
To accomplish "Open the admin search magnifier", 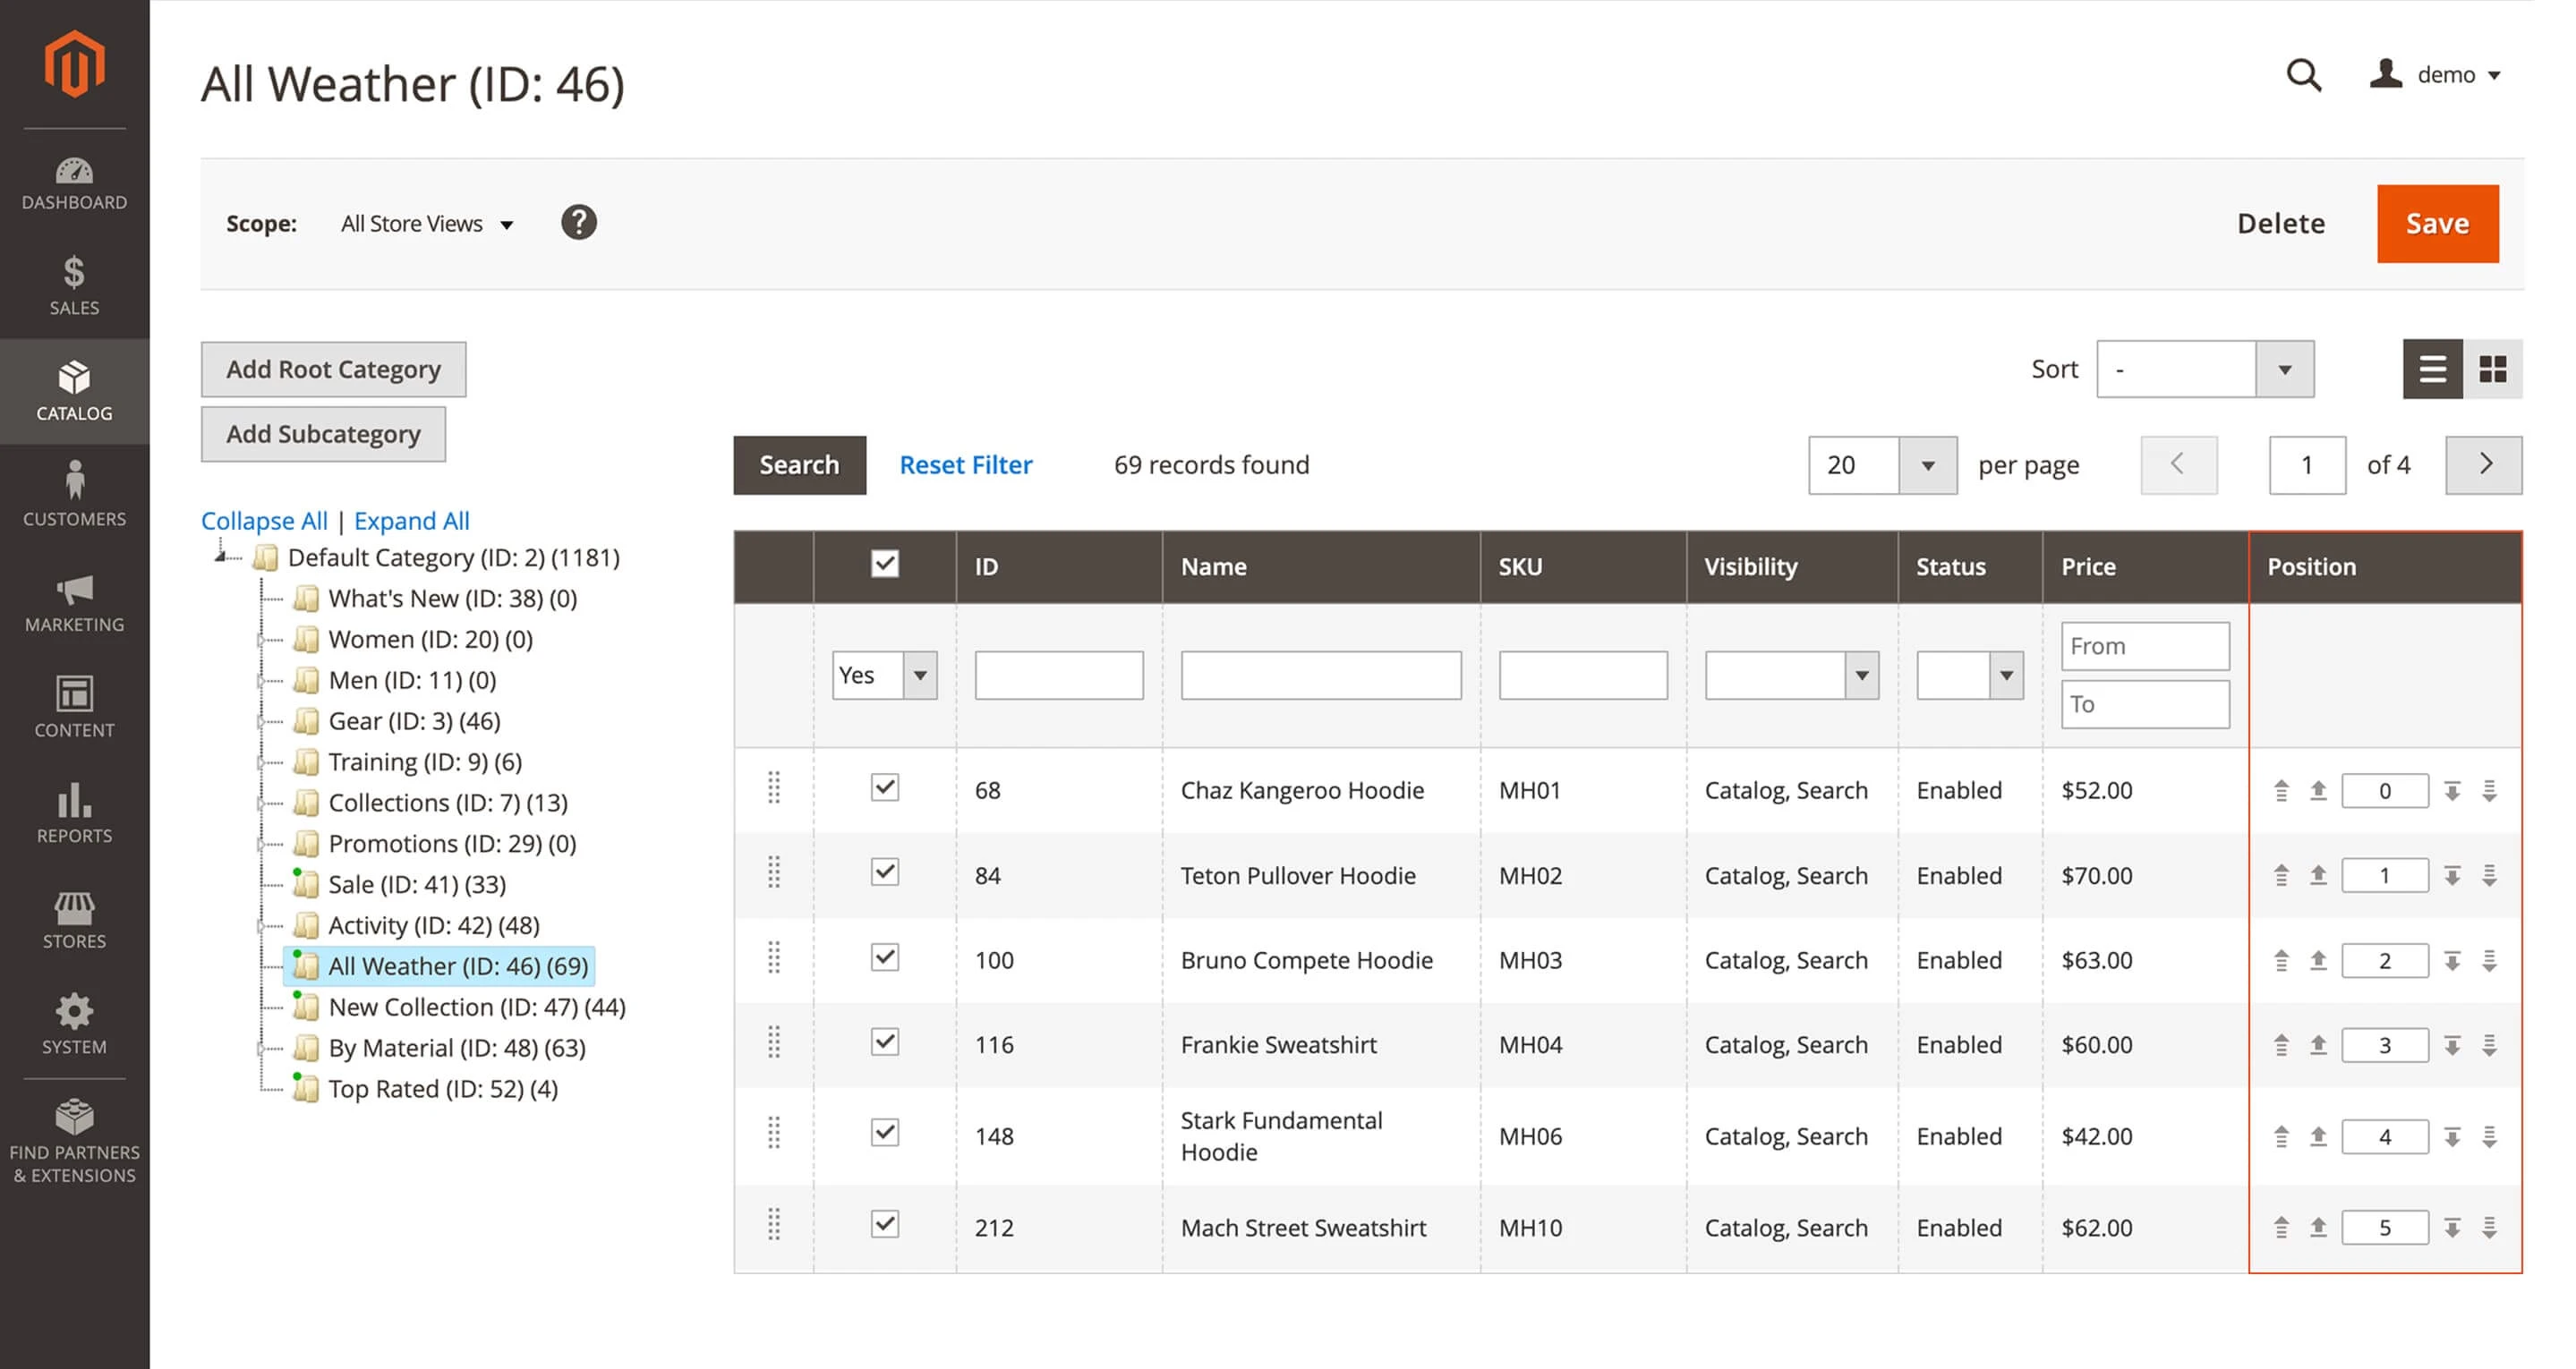I will (x=2303, y=75).
